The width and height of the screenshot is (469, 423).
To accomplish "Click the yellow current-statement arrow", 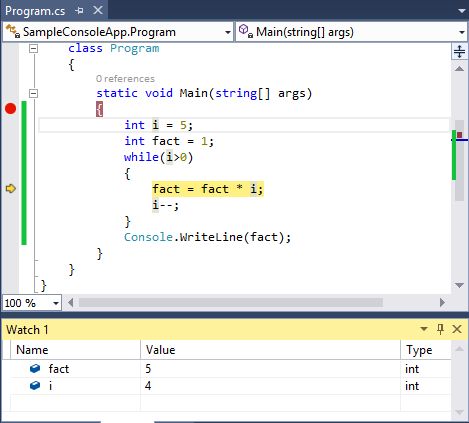I will pyautogui.click(x=11, y=189).
